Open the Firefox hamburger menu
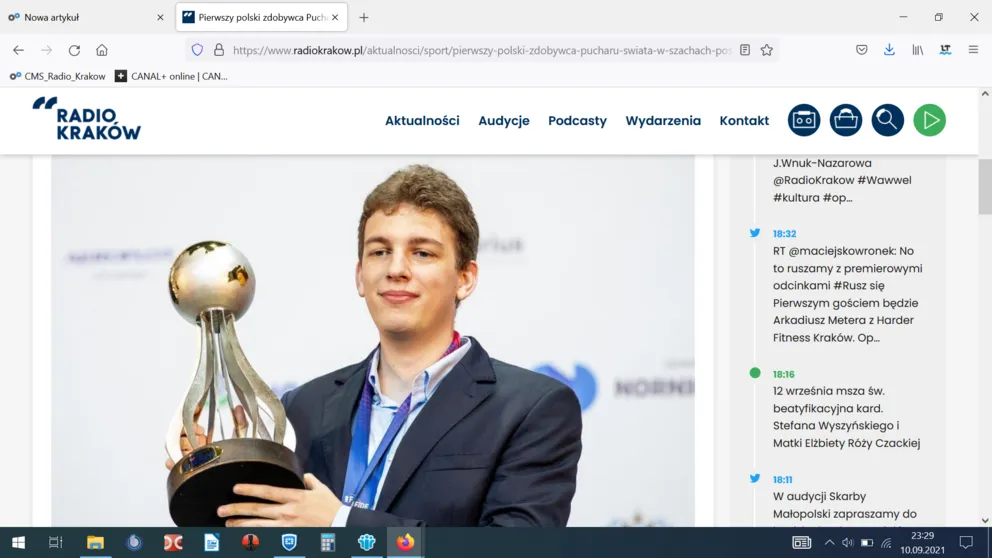Image resolution: width=992 pixels, height=558 pixels. (x=973, y=50)
